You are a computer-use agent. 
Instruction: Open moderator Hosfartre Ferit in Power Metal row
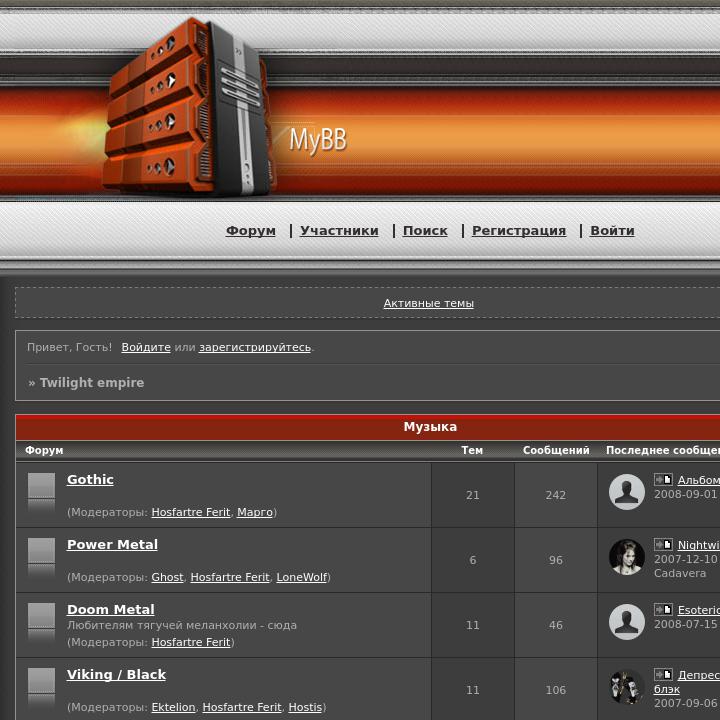[230, 577]
